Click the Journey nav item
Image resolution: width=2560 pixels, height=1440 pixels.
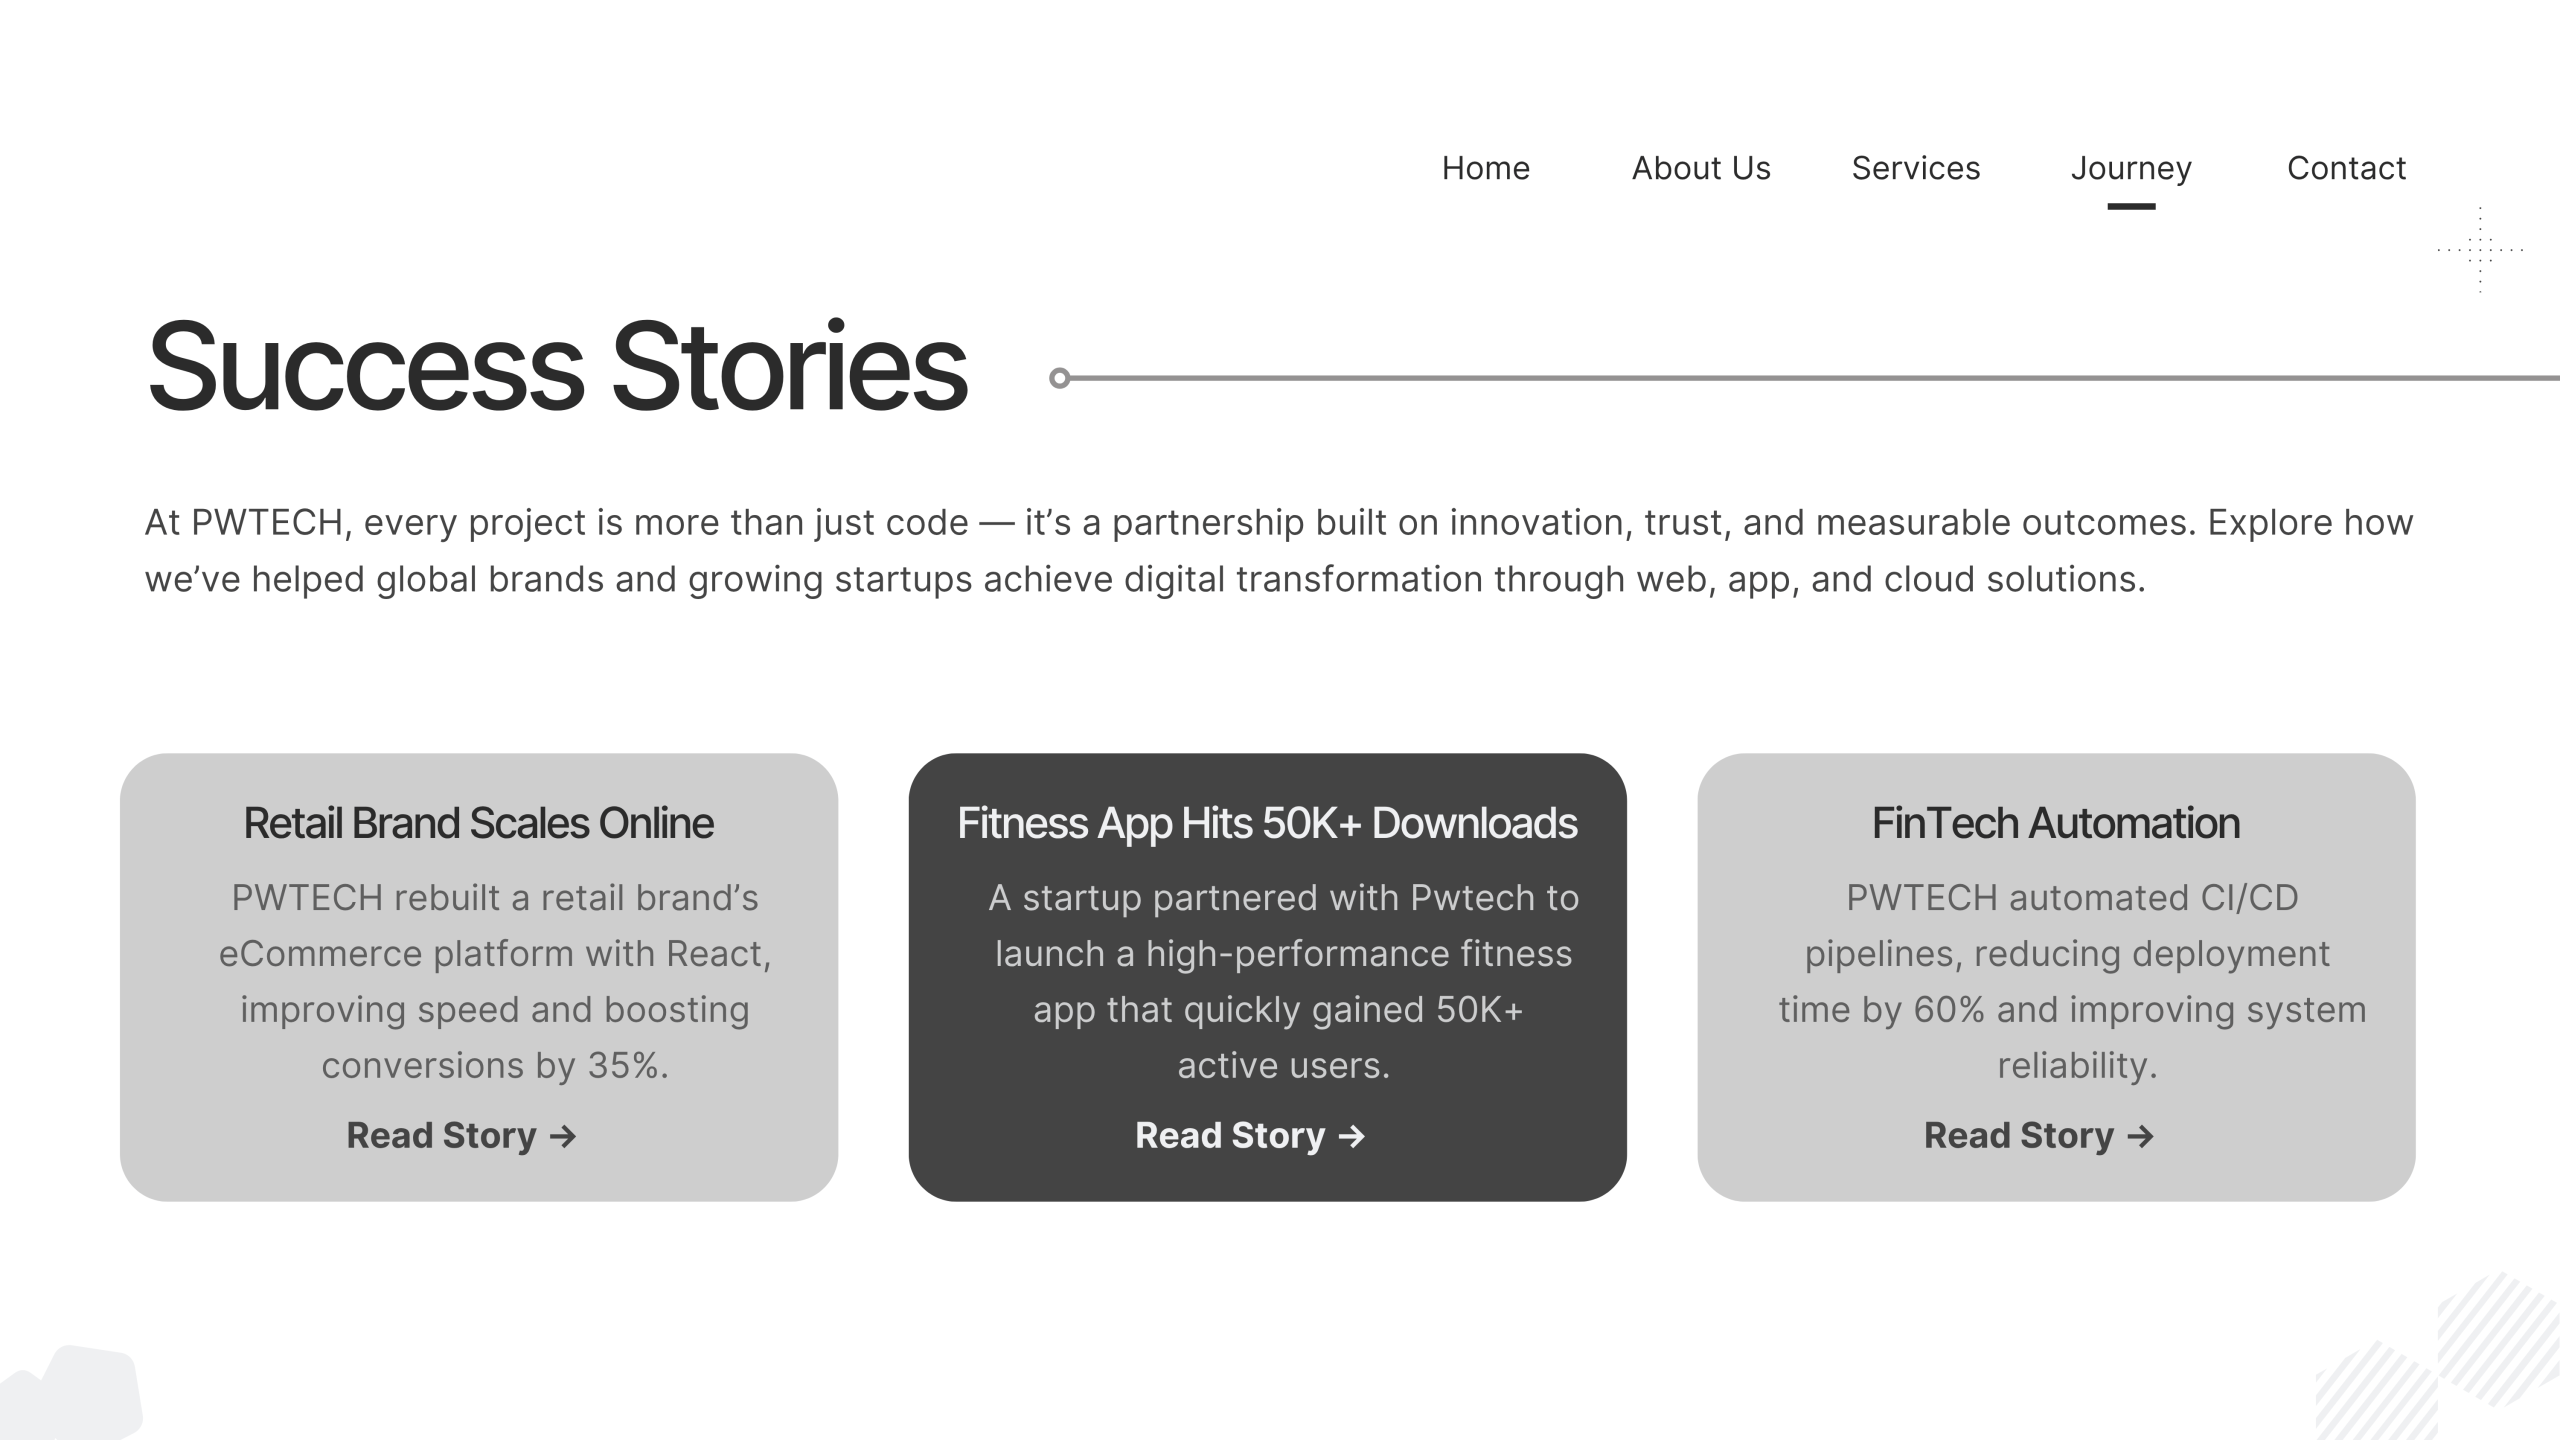pyautogui.click(x=2131, y=168)
